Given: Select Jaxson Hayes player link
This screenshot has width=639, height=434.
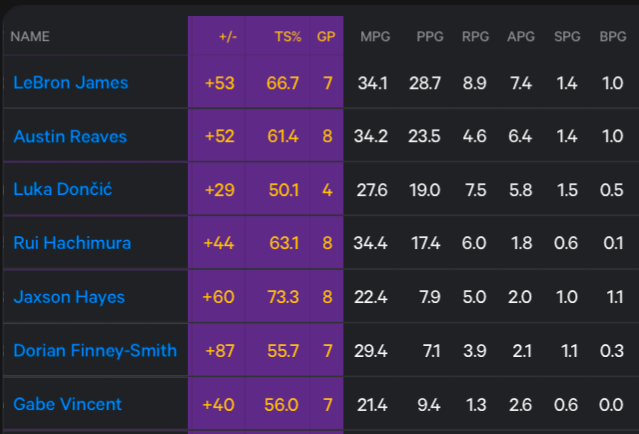Looking at the screenshot, I should (69, 297).
